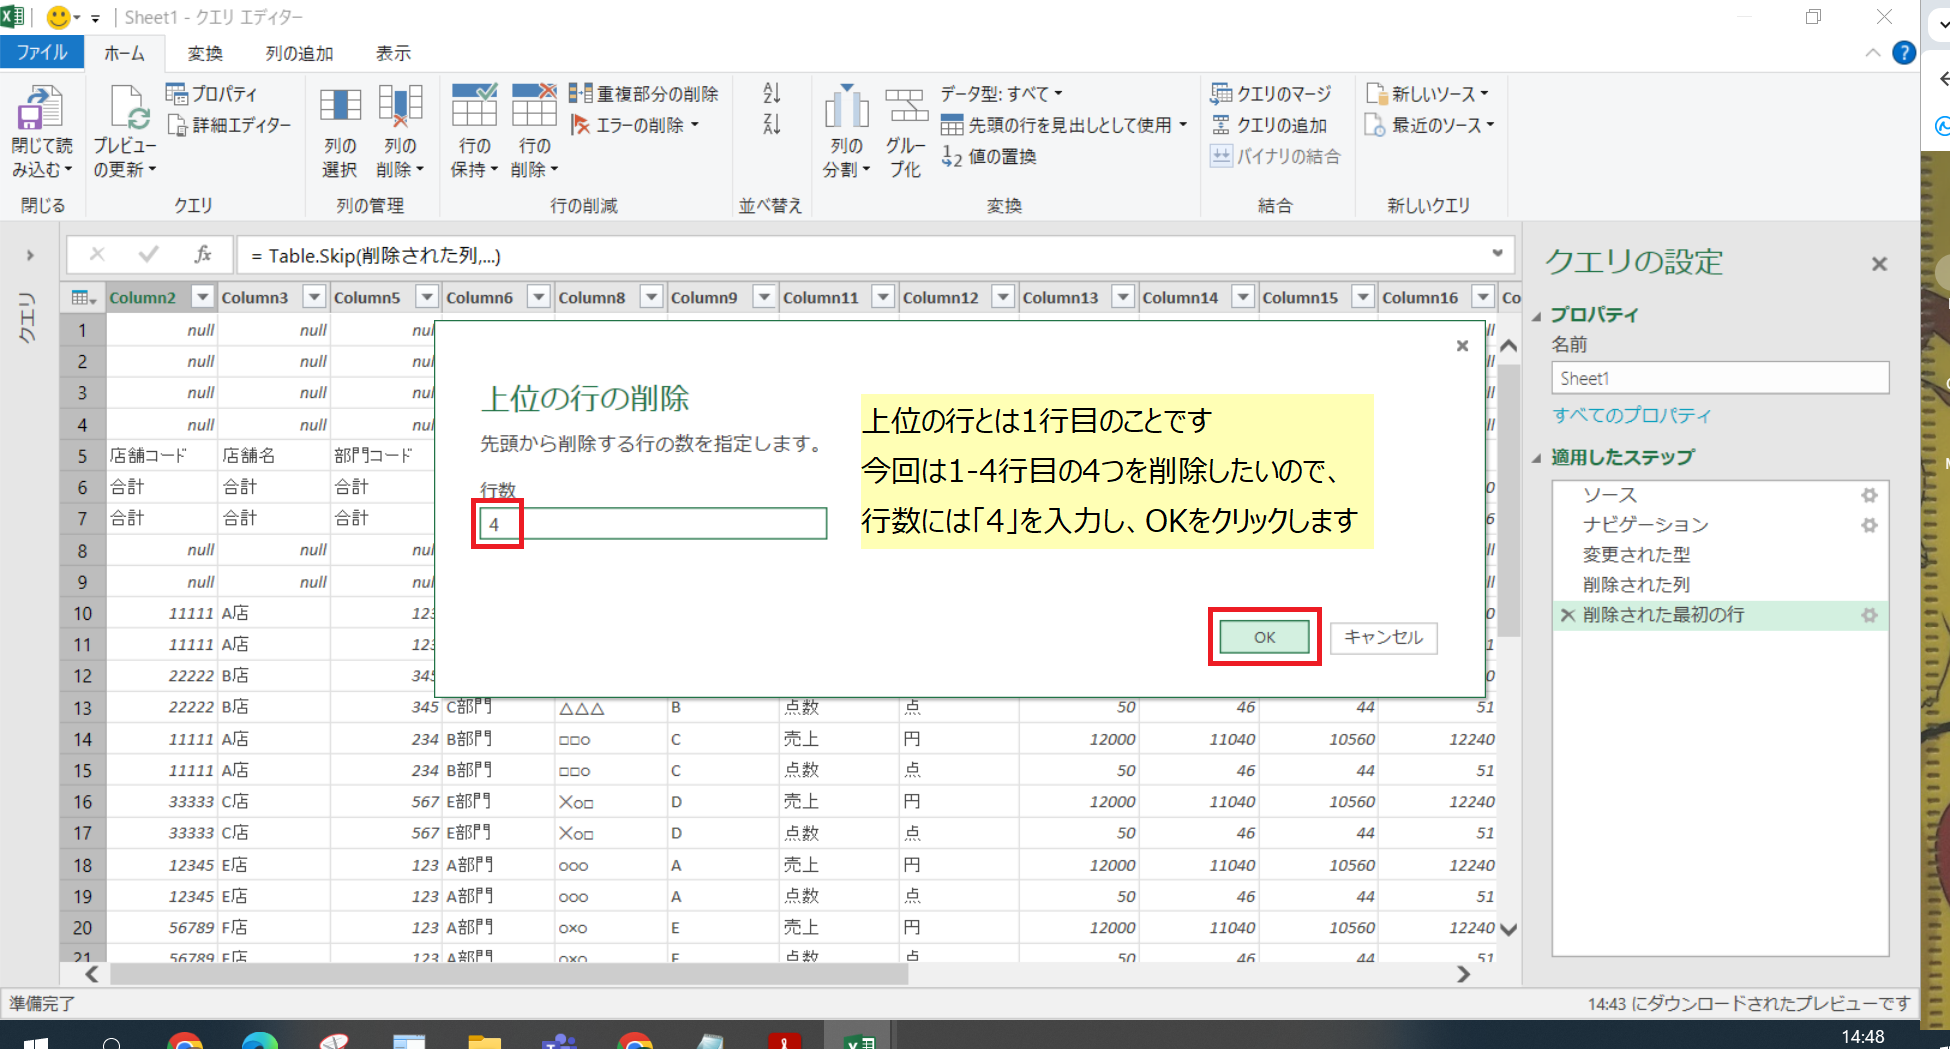The width and height of the screenshot is (1950, 1049).
Task: Delete the 削除された最初の行 step via its X
Action: pos(1566,615)
